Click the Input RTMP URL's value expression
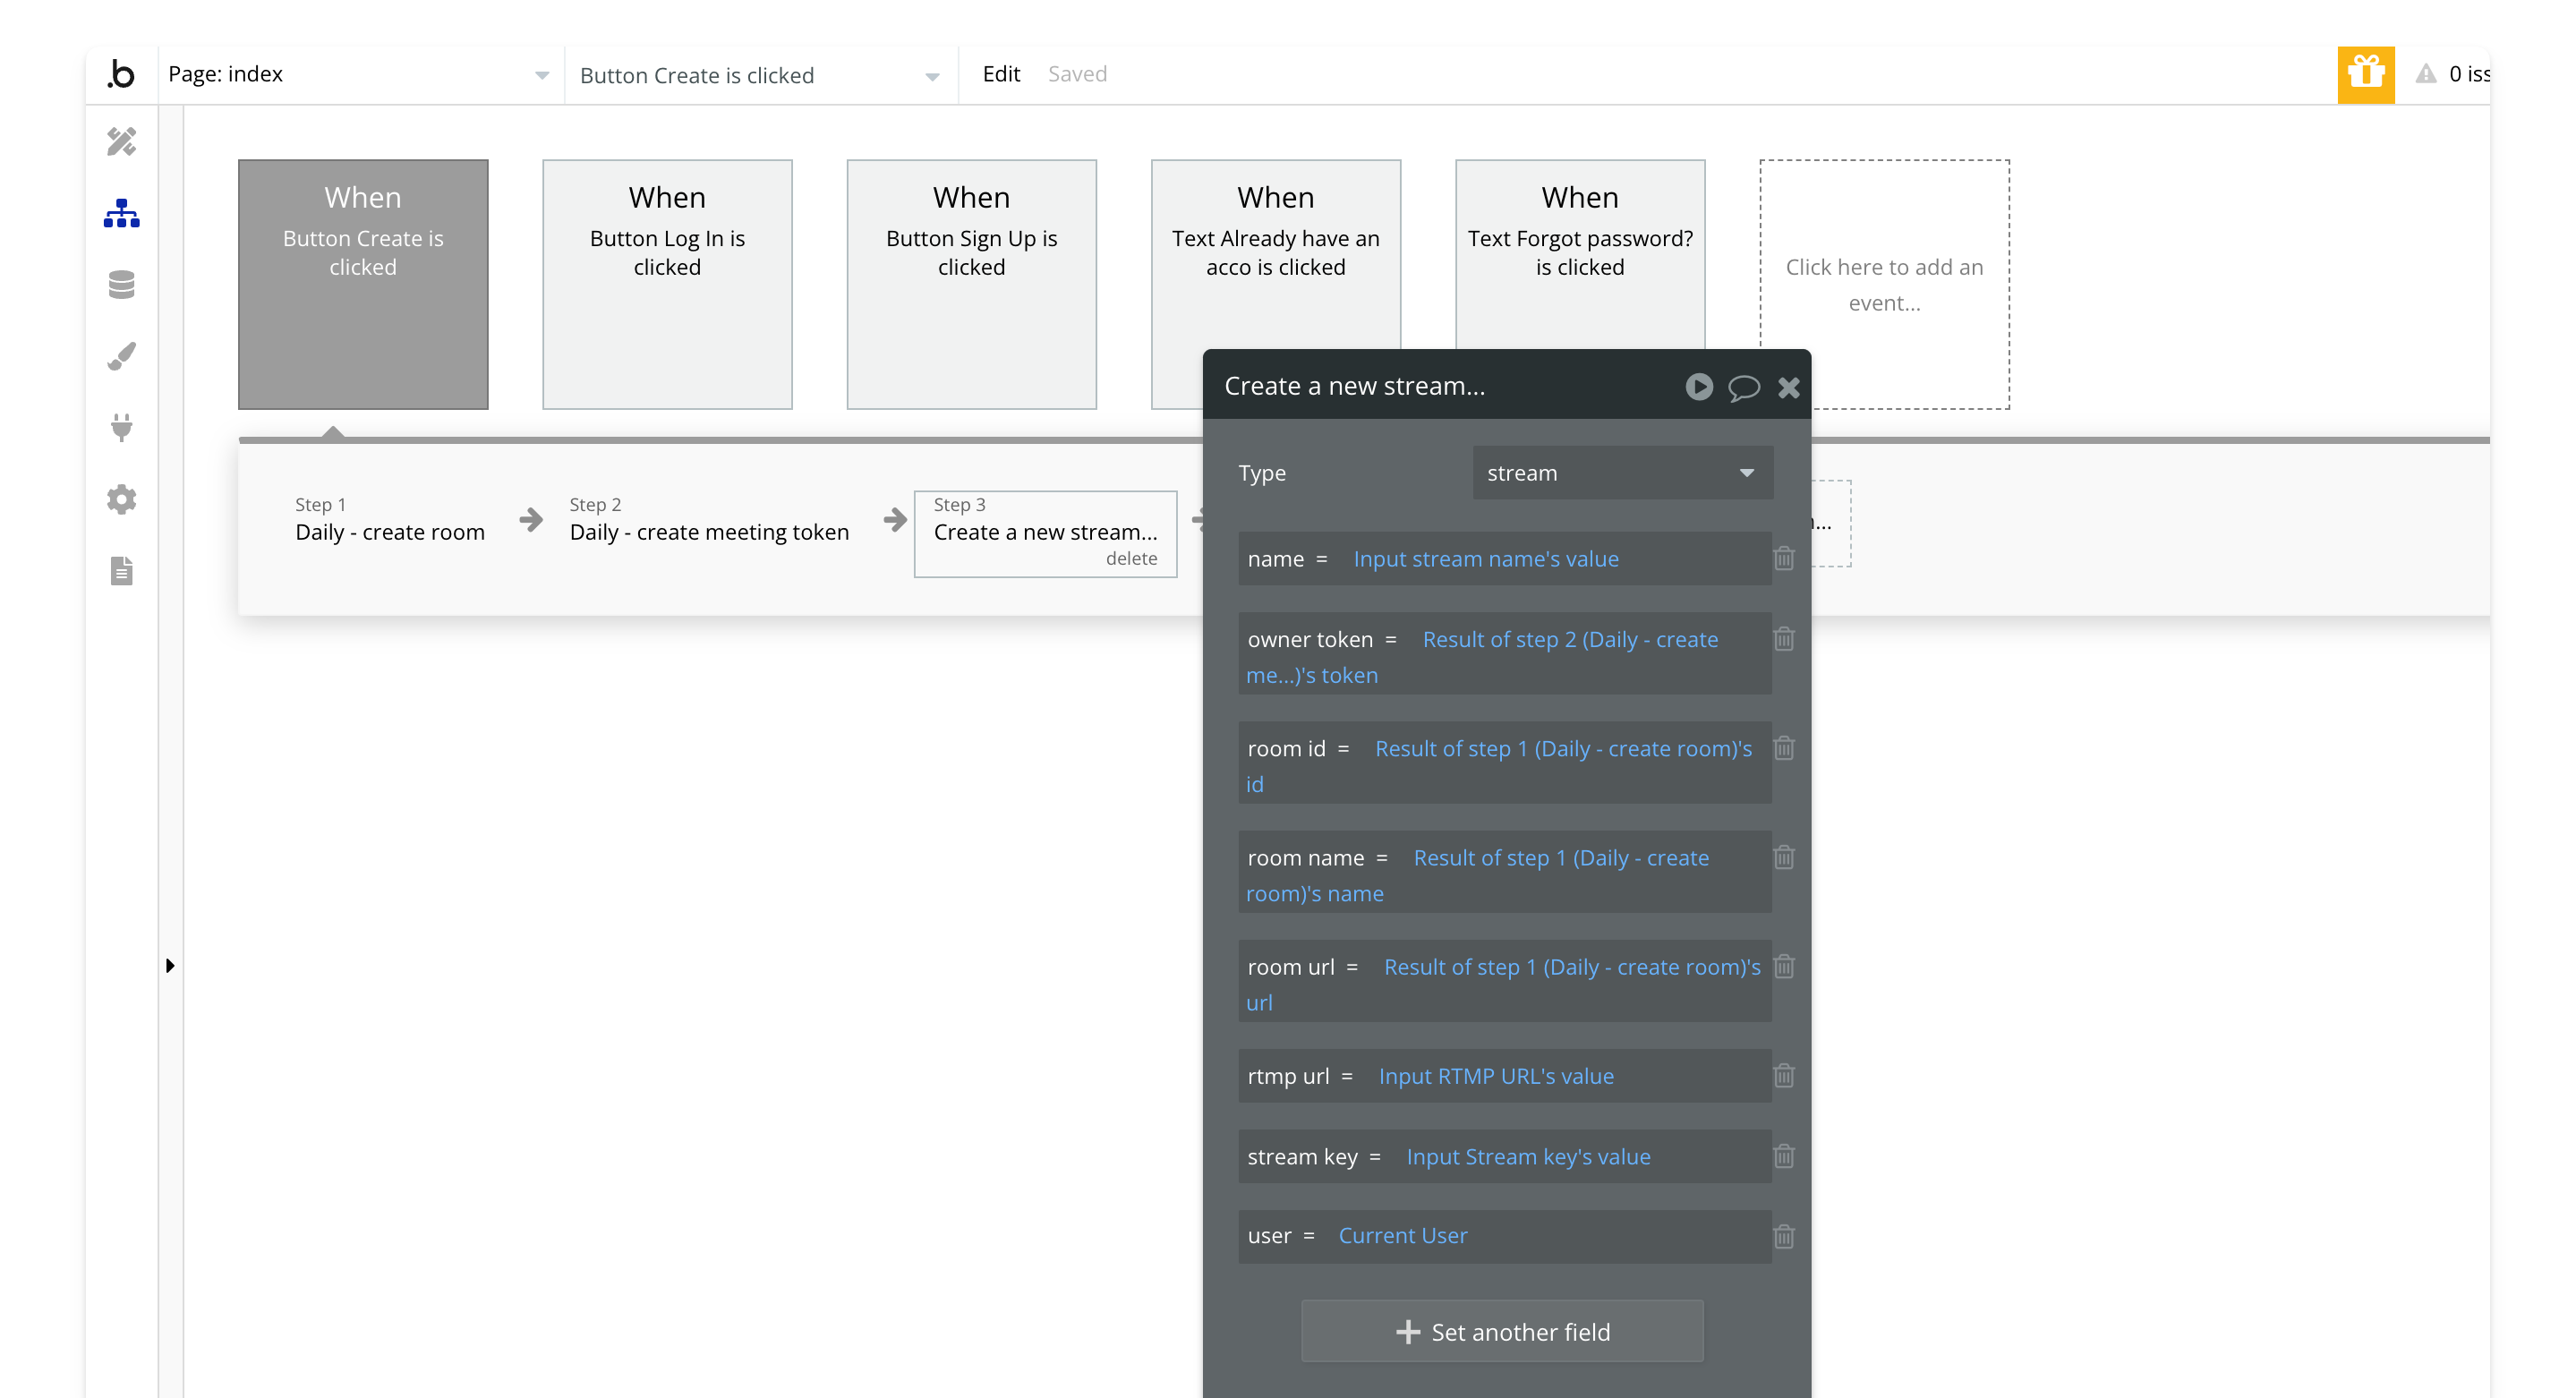 (x=1496, y=1076)
